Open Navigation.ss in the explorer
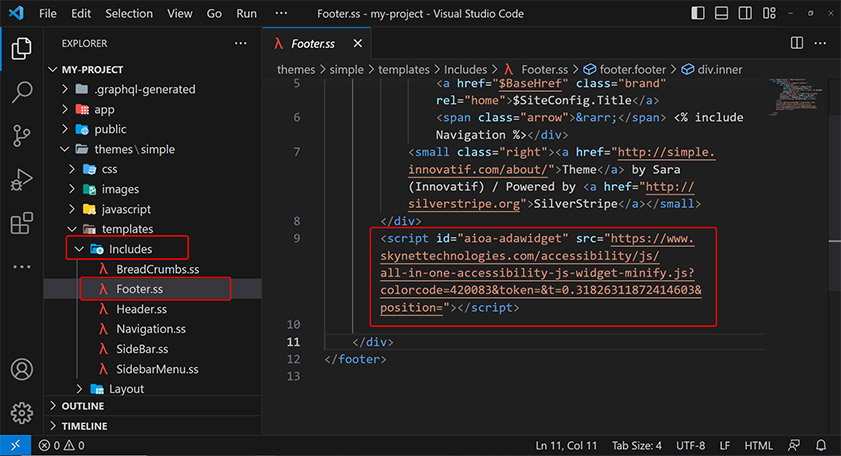This screenshot has height=456, width=841. click(x=153, y=329)
